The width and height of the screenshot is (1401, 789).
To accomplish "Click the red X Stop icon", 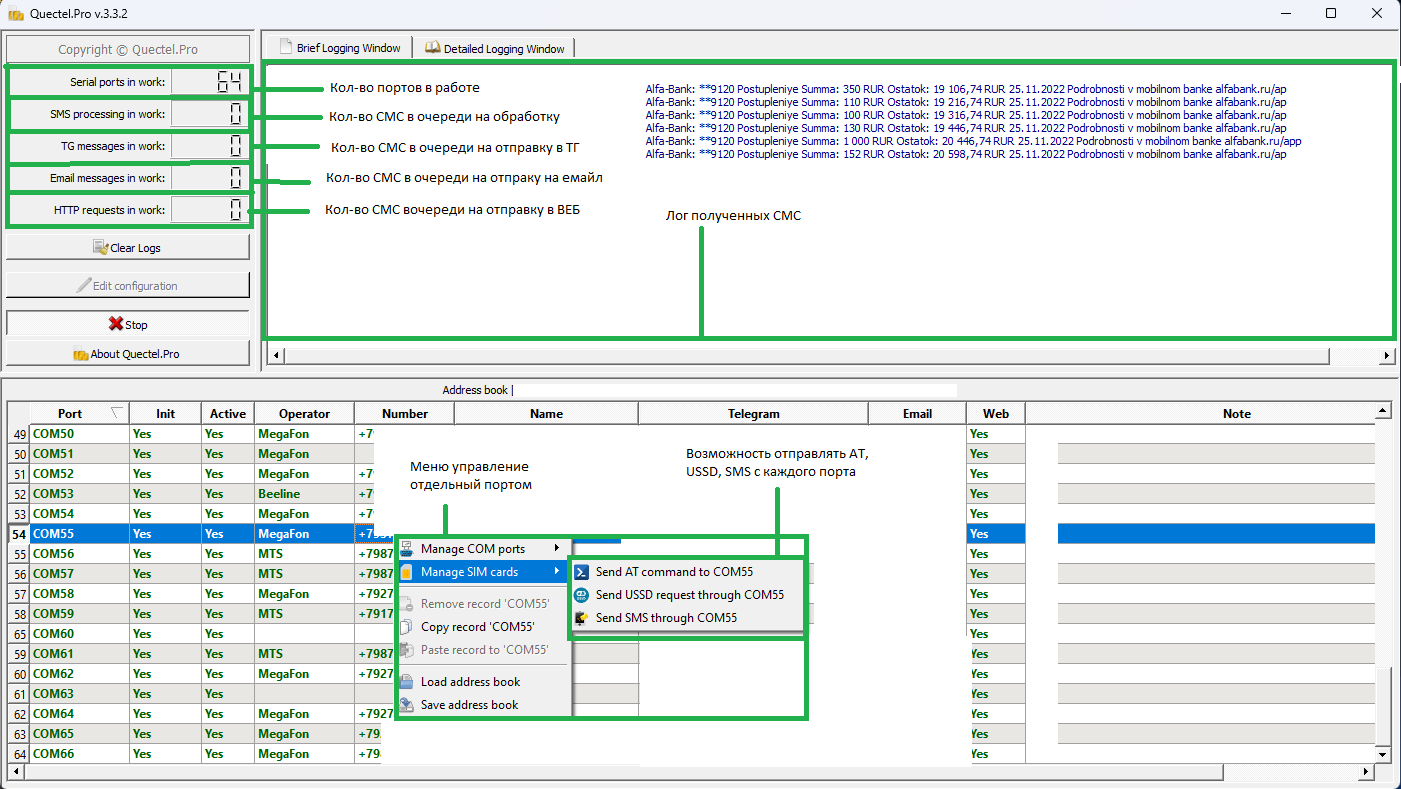I will (x=116, y=324).
